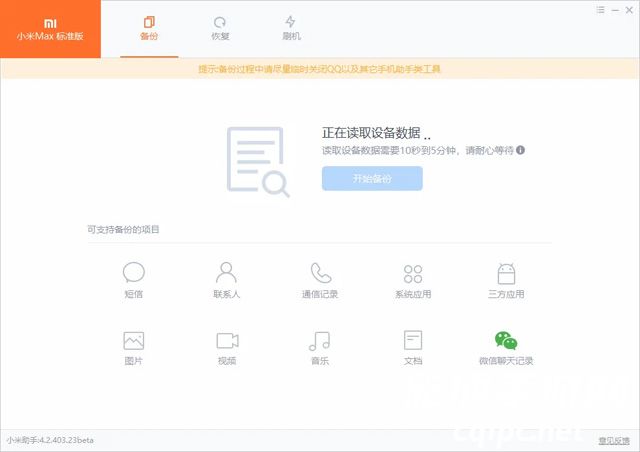This screenshot has width=640, height=452.
Task: Select the 联系人 contacts icon
Action: coord(226,273)
